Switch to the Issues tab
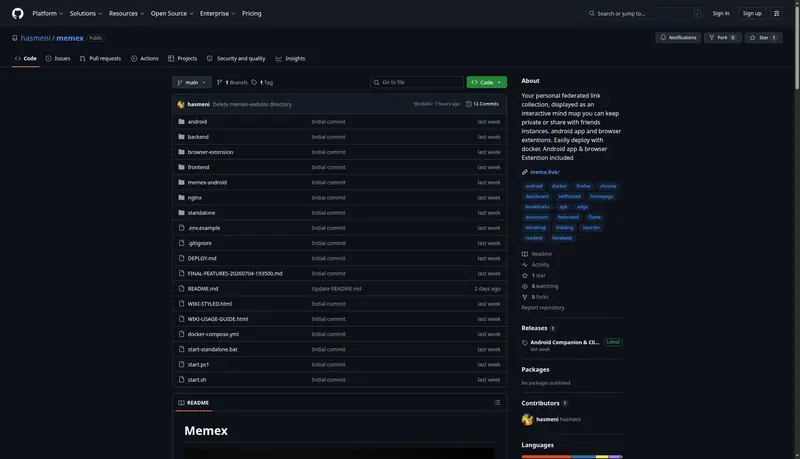 click(58, 59)
